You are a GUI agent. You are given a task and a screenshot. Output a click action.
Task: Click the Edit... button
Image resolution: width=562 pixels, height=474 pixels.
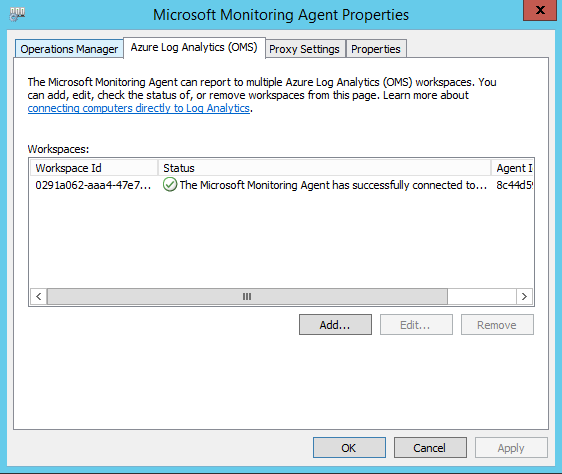pos(416,325)
